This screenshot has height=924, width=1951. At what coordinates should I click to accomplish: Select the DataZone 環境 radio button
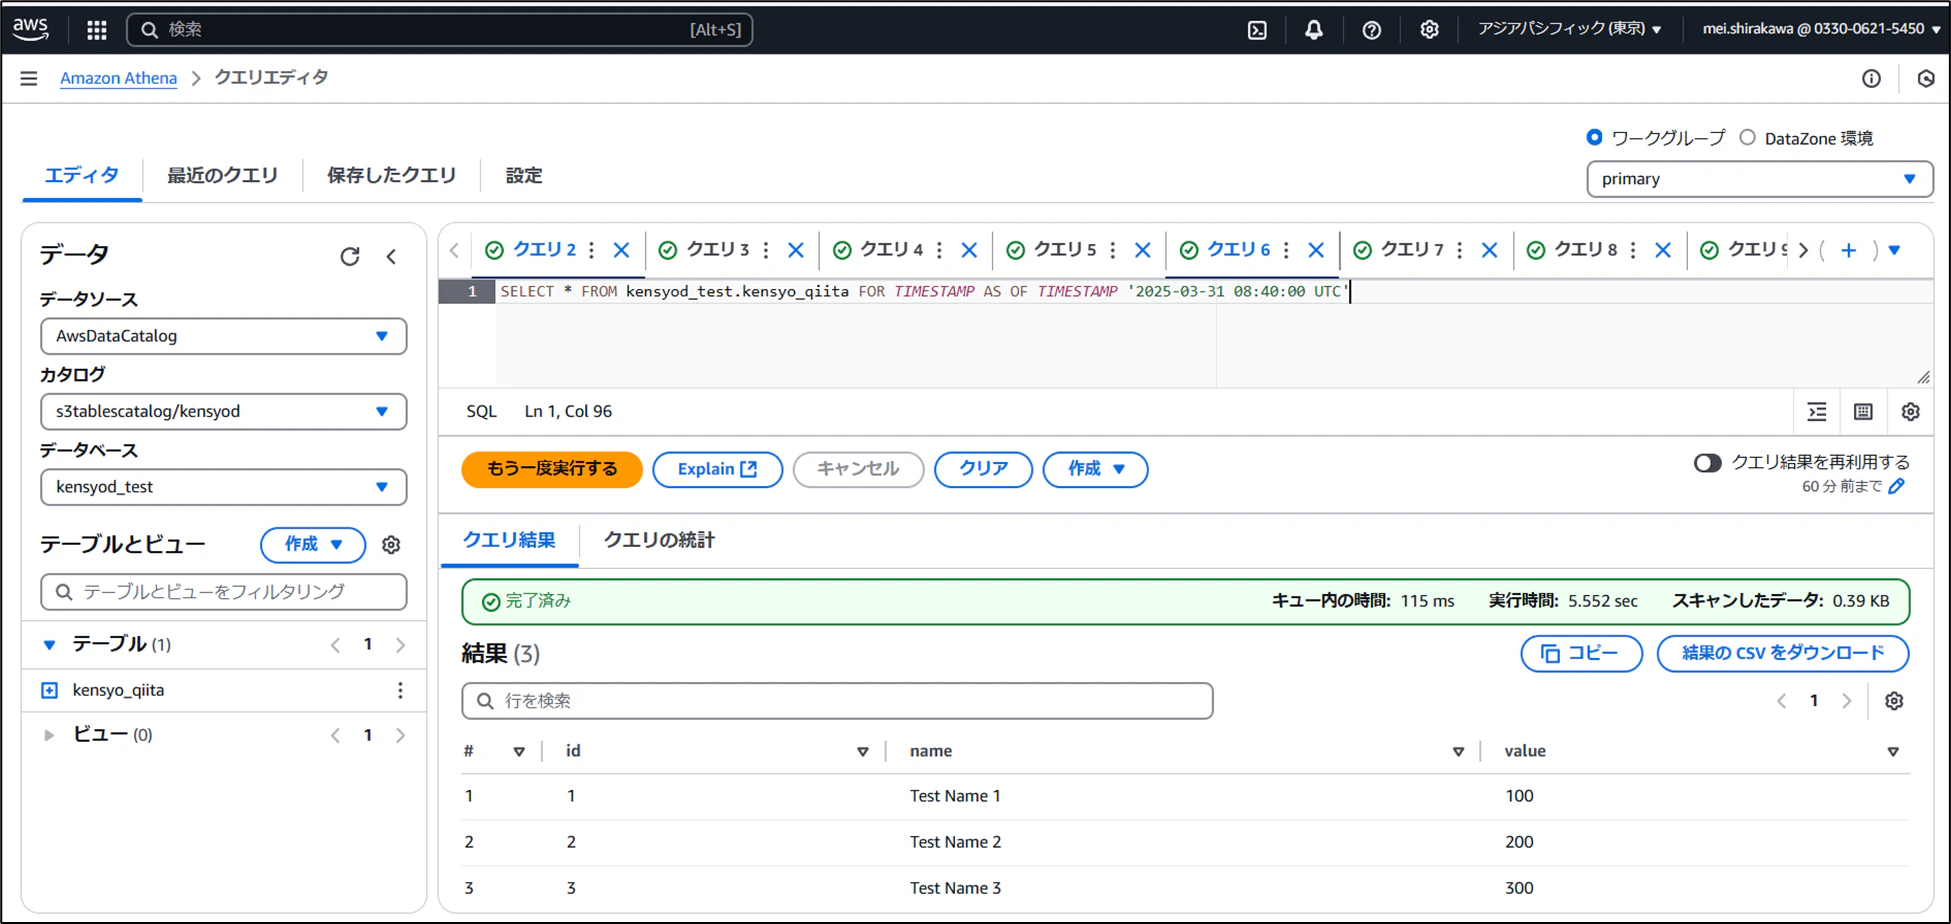pos(1747,137)
